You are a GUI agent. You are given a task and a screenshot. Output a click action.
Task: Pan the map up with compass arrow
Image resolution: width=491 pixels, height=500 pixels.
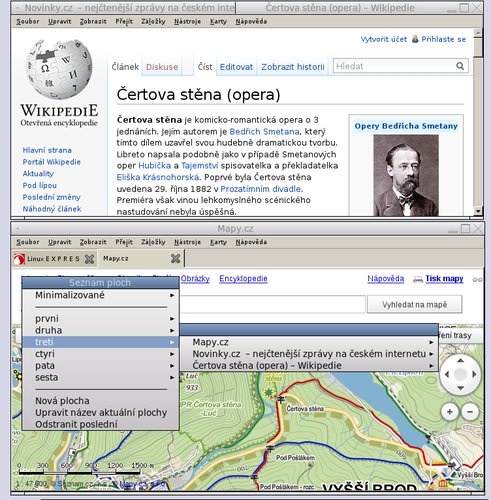click(460, 360)
